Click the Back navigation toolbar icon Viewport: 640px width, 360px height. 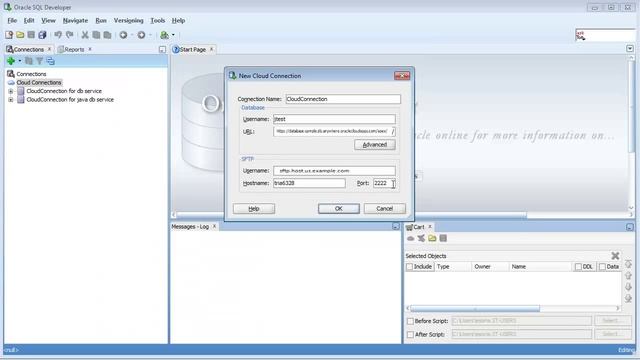[123, 35]
